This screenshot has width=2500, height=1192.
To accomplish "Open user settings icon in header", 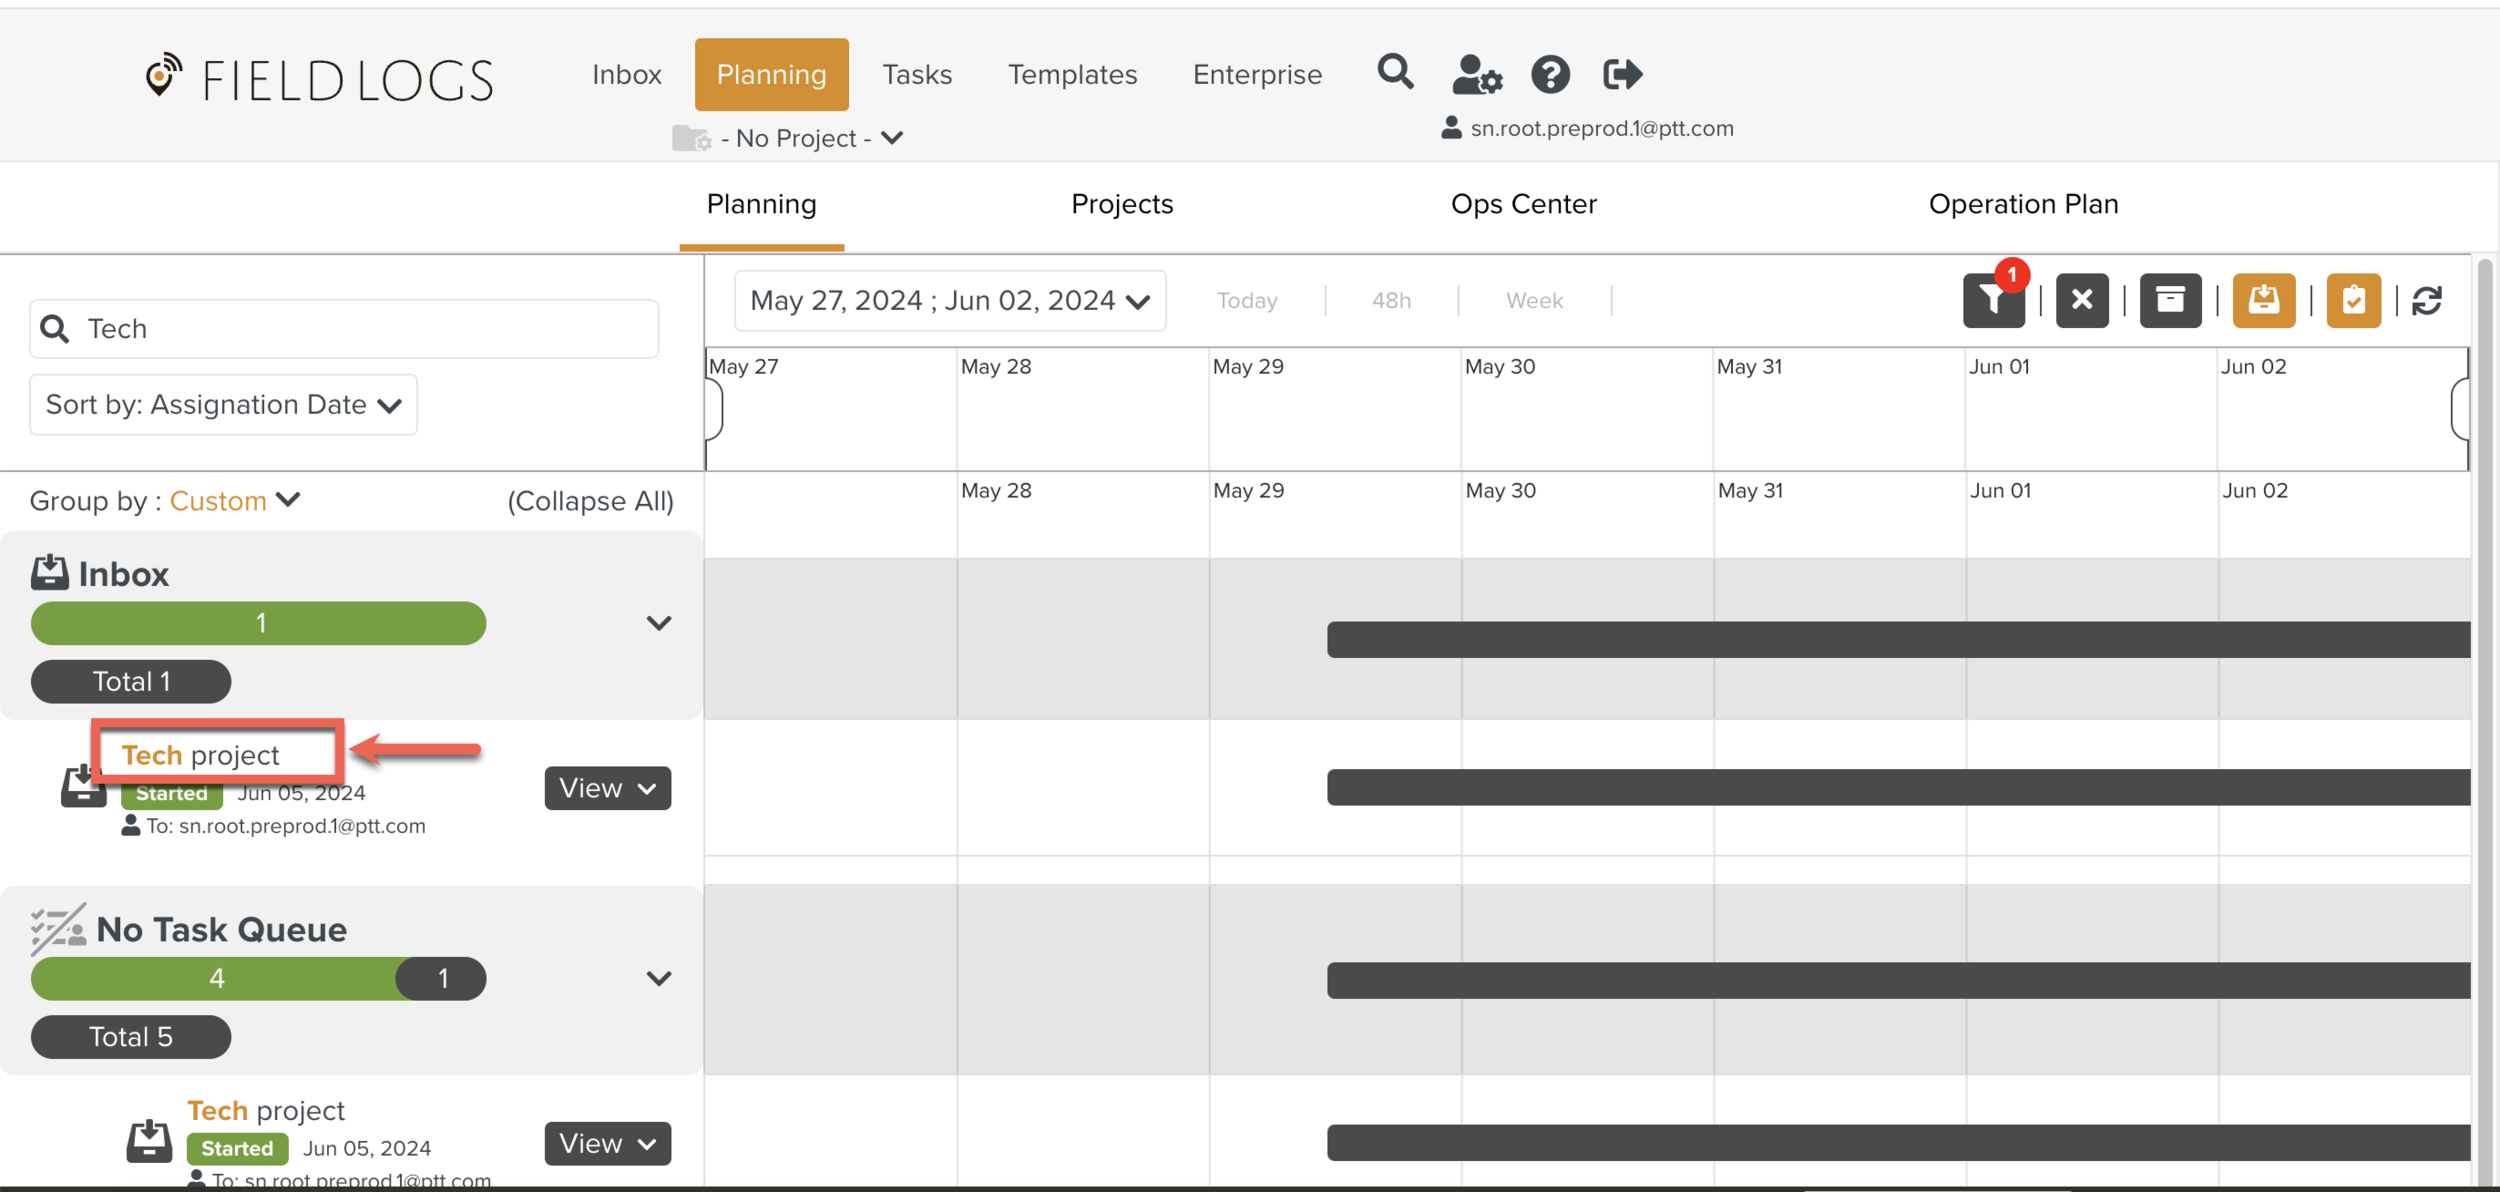I will pos(1476,74).
